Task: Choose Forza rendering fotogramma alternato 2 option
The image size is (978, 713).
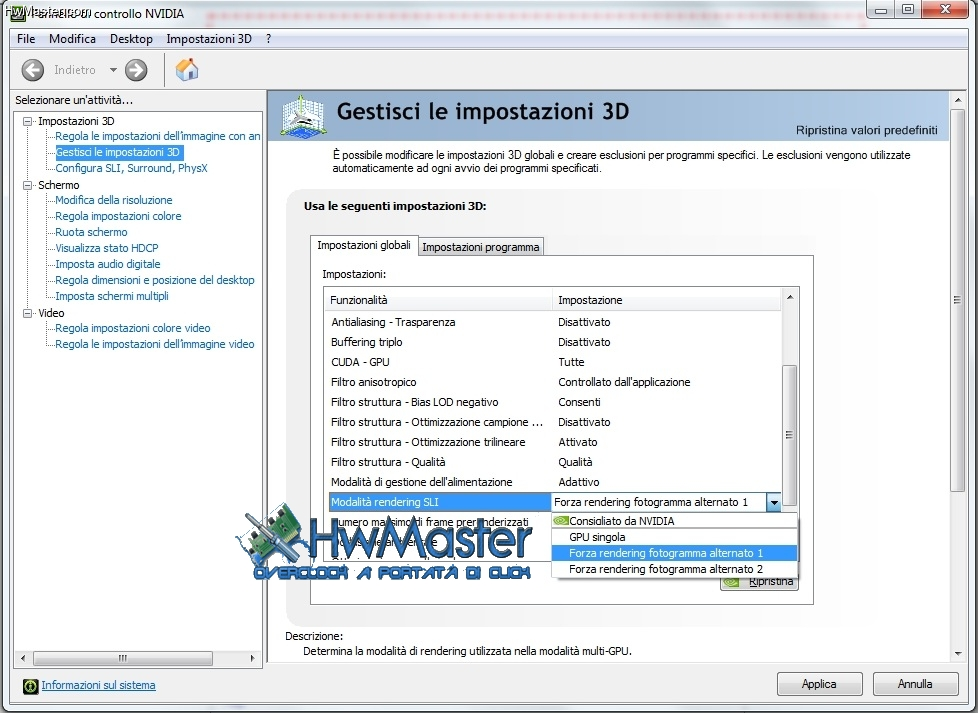Action: point(674,570)
